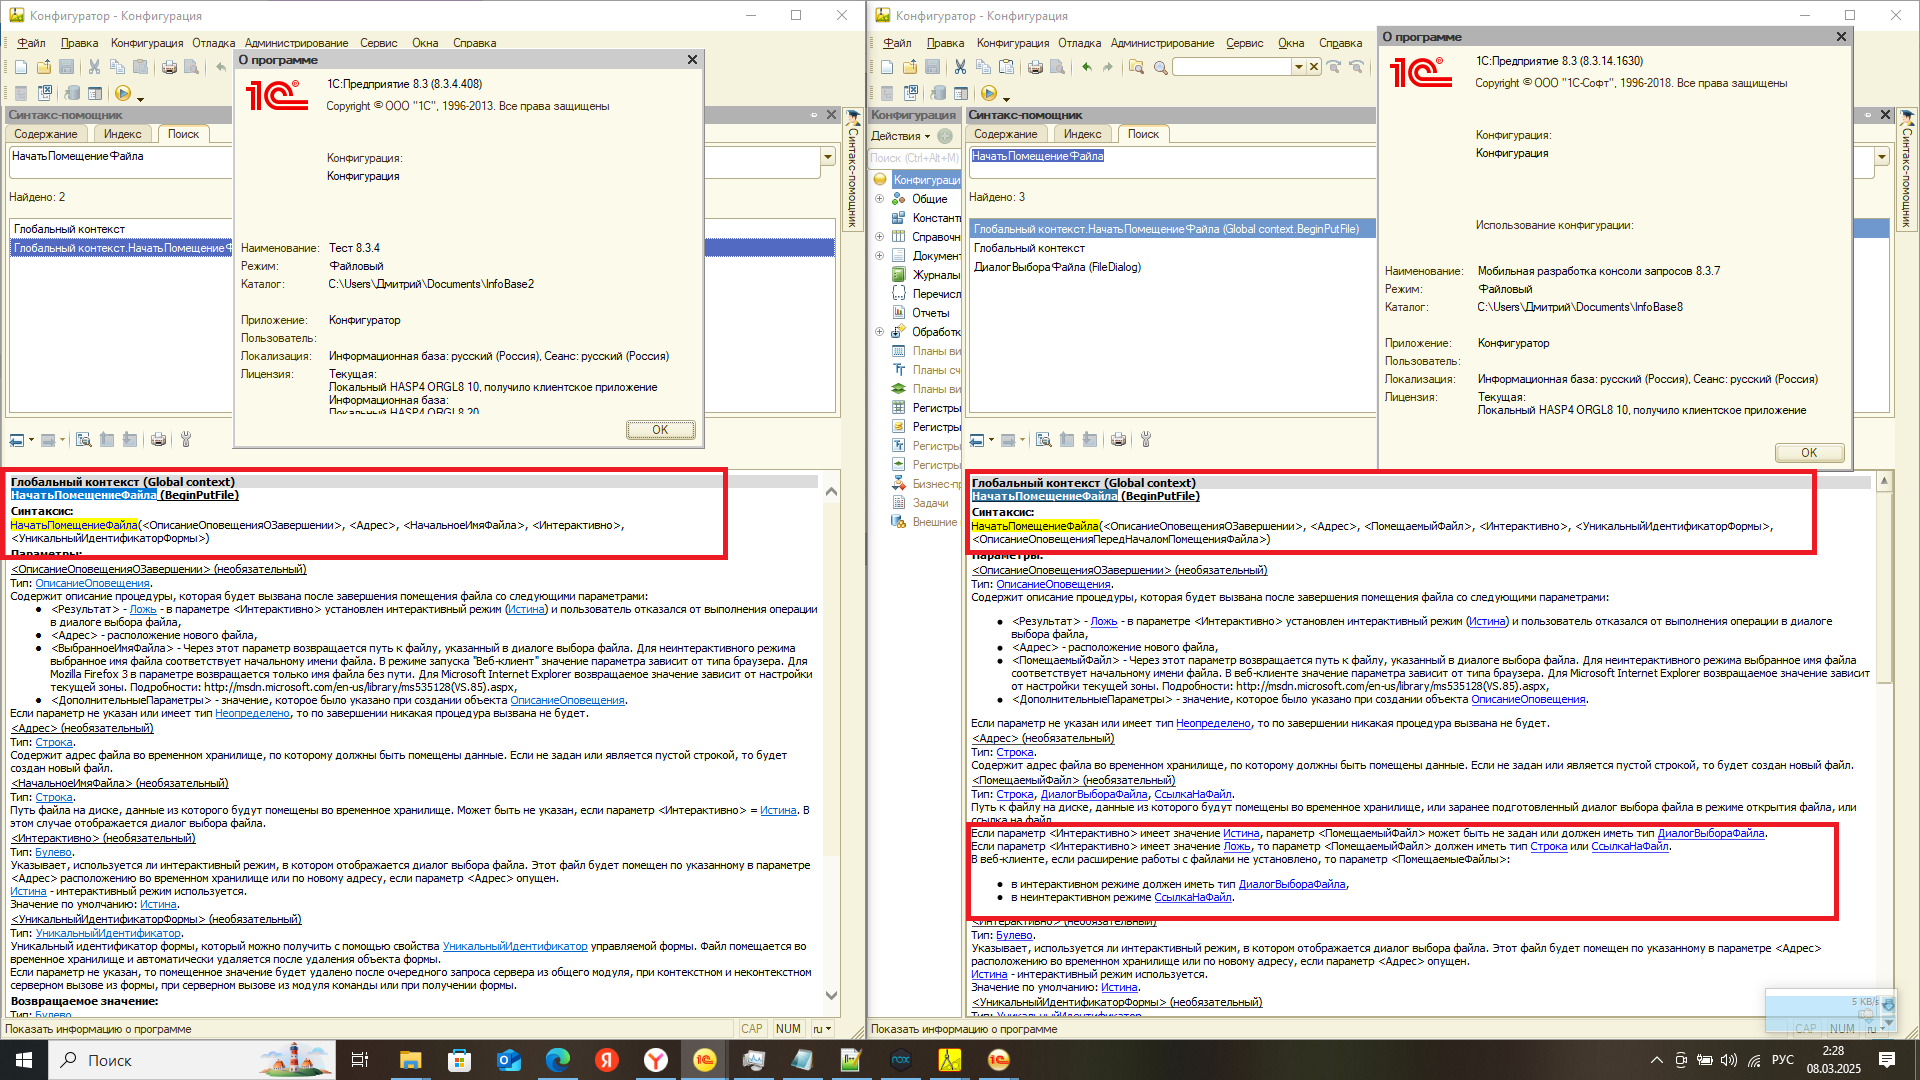Click OK in right О программе dialog
Viewport: 1920px width, 1080px height.
click(x=1809, y=453)
